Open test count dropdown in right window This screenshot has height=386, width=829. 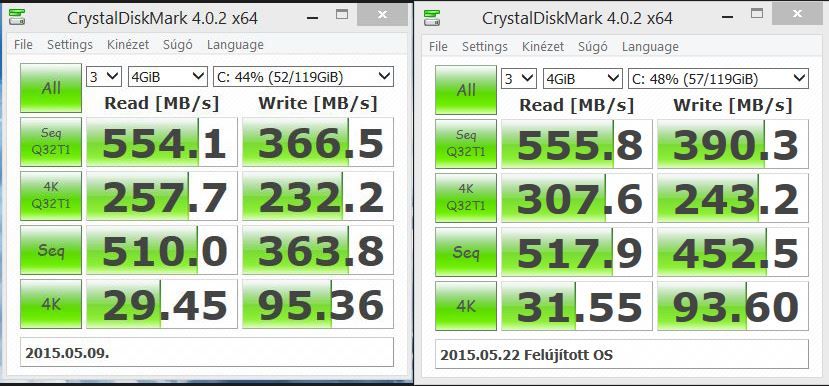coord(519,79)
